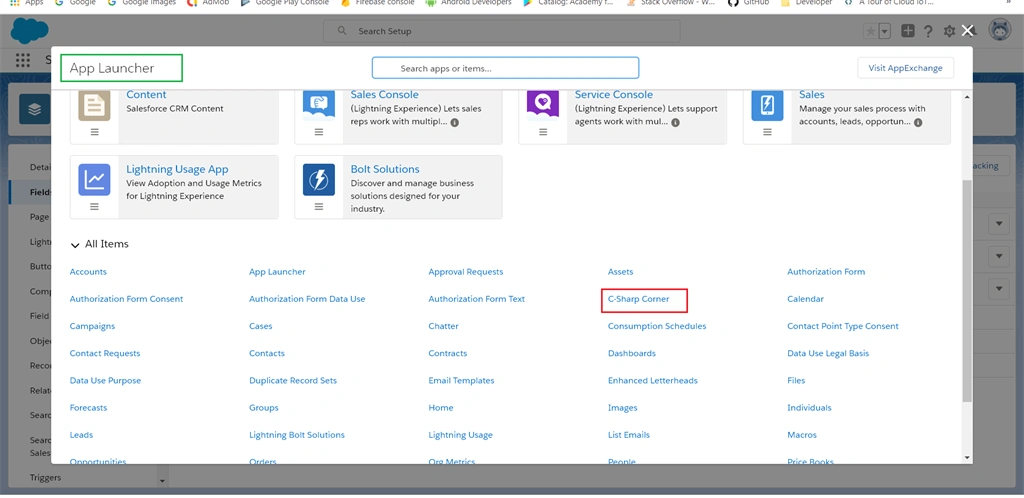Open the nine-dot App Launcher icon
Viewport: 1024px width, 498px height.
coord(23,60)
